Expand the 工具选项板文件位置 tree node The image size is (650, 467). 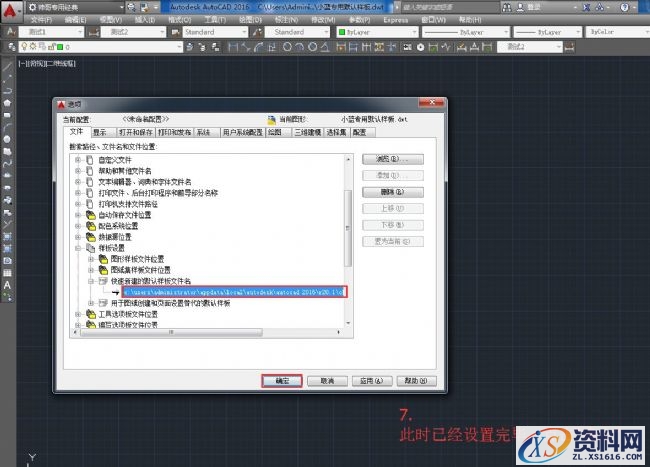click(78, 314)
